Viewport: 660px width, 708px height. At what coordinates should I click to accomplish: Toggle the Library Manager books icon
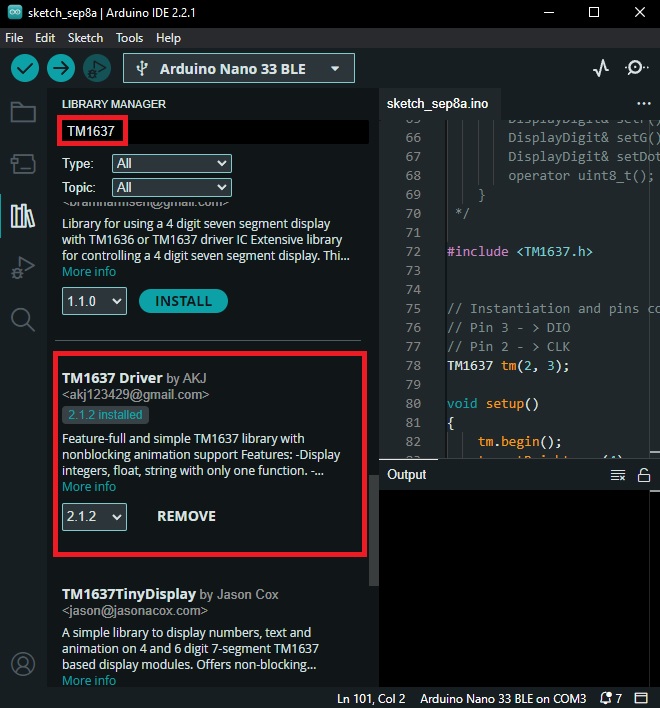pos(23,216)
